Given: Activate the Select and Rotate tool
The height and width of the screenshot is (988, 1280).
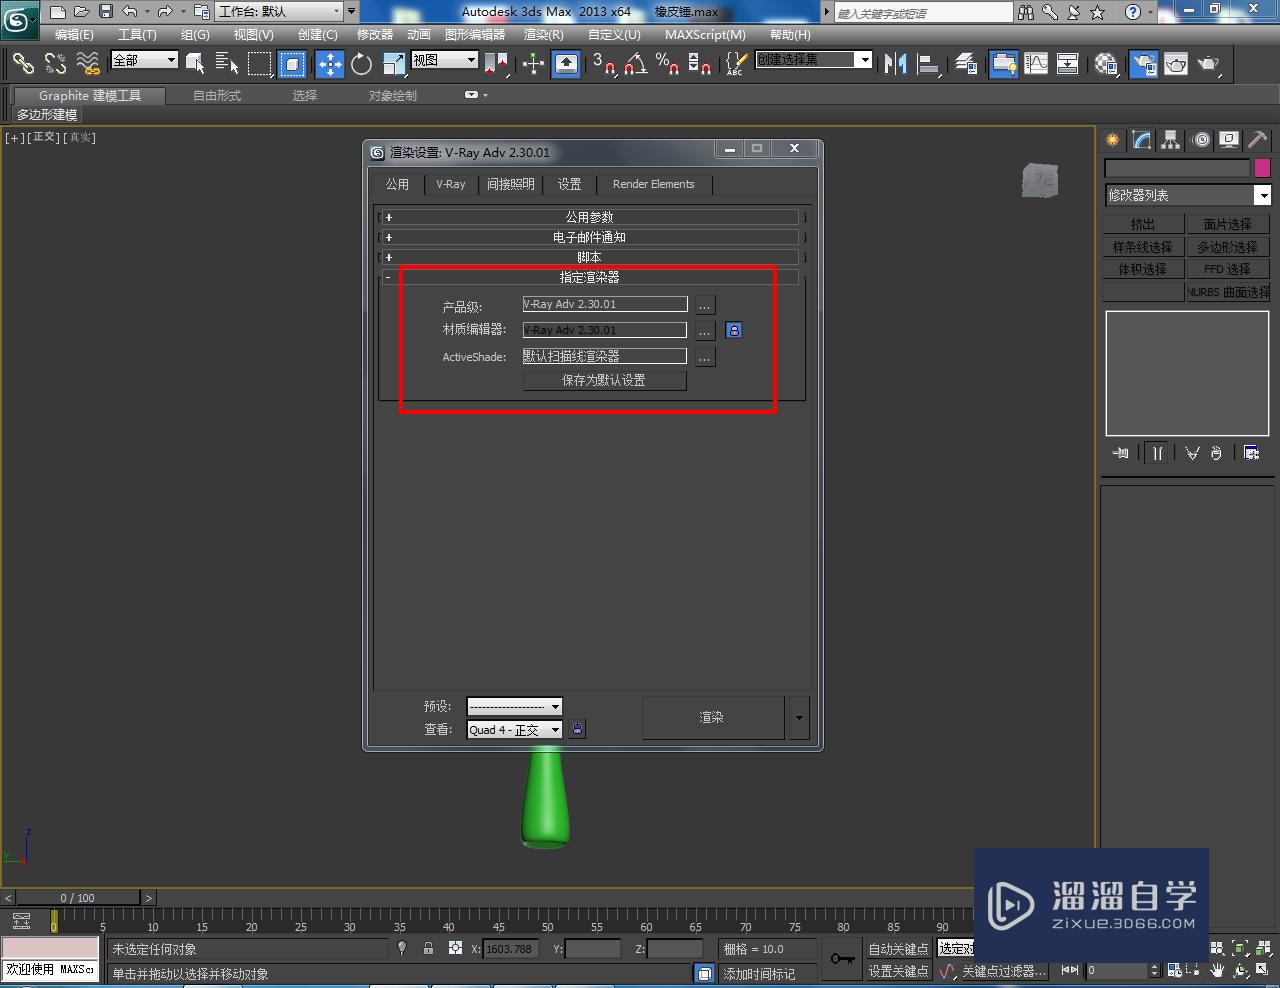Looking at the screenshot, I should (362, 64).
